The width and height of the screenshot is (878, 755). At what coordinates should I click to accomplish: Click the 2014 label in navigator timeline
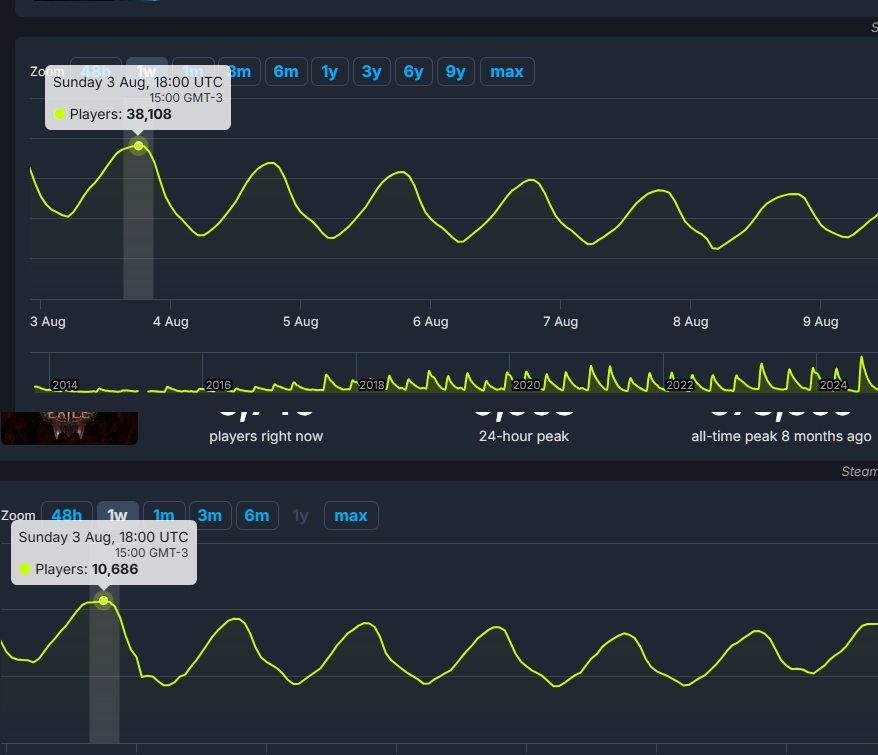pyautogui.click(x=65, y=385)
